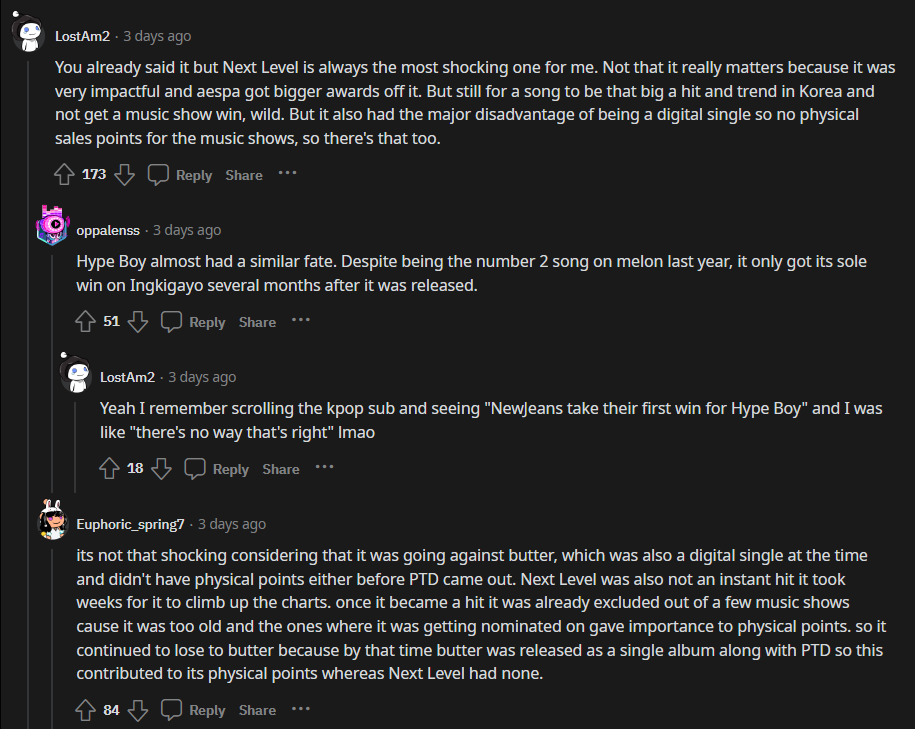Upvote Euphoric_spring7's comment about butter
915x729 pixels.
(86, 710)
